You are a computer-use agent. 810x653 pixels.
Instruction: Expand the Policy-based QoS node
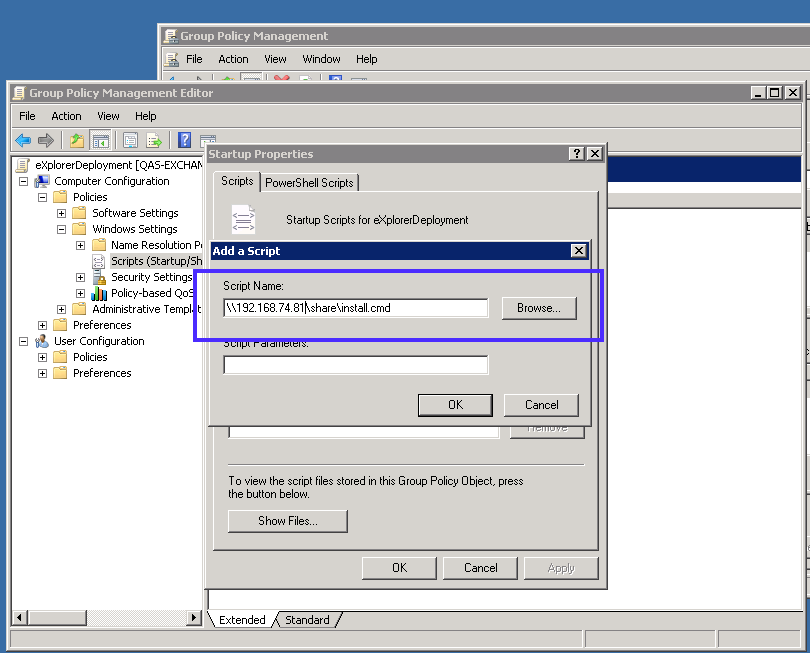tap(81, 293)
